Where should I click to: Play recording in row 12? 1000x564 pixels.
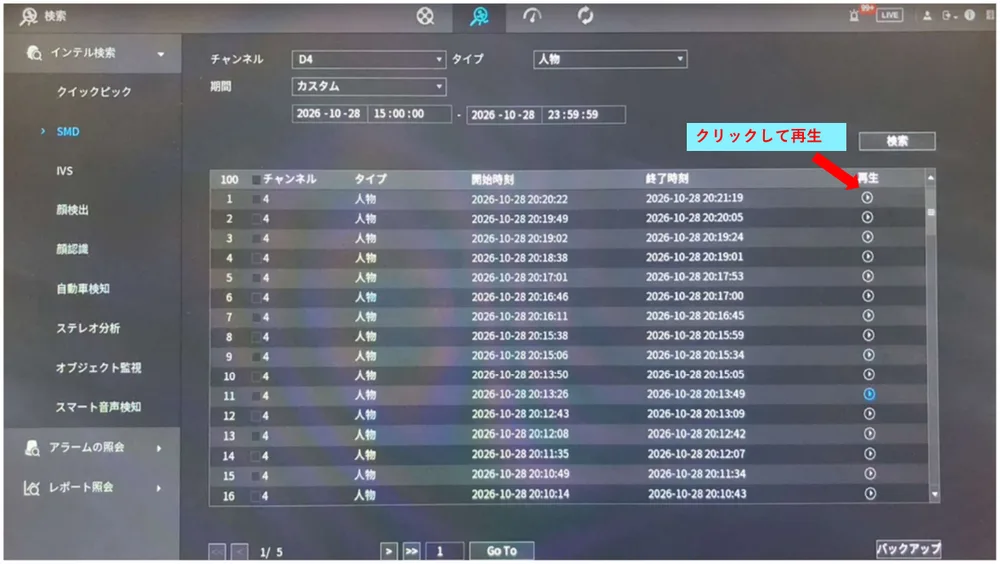click(869, 413)
